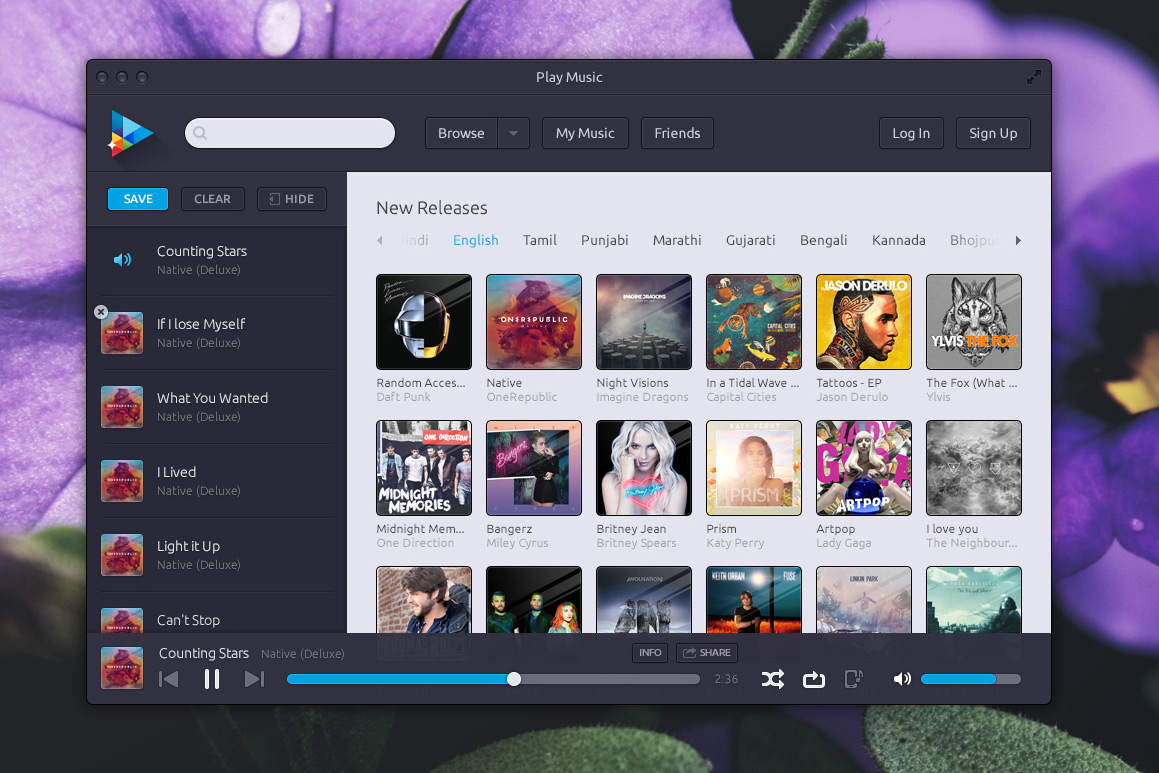Enter fullscreen with the expand icon
This screenshot has height=773, width=1159.
click(1034, 77)
